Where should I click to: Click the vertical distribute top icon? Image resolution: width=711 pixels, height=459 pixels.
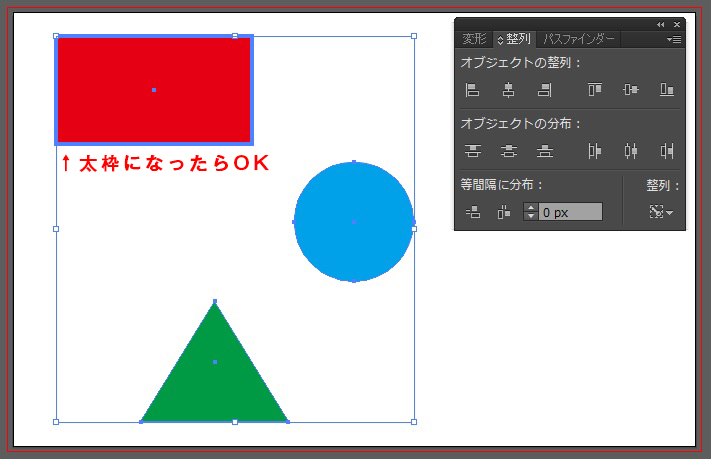[473, 151]
